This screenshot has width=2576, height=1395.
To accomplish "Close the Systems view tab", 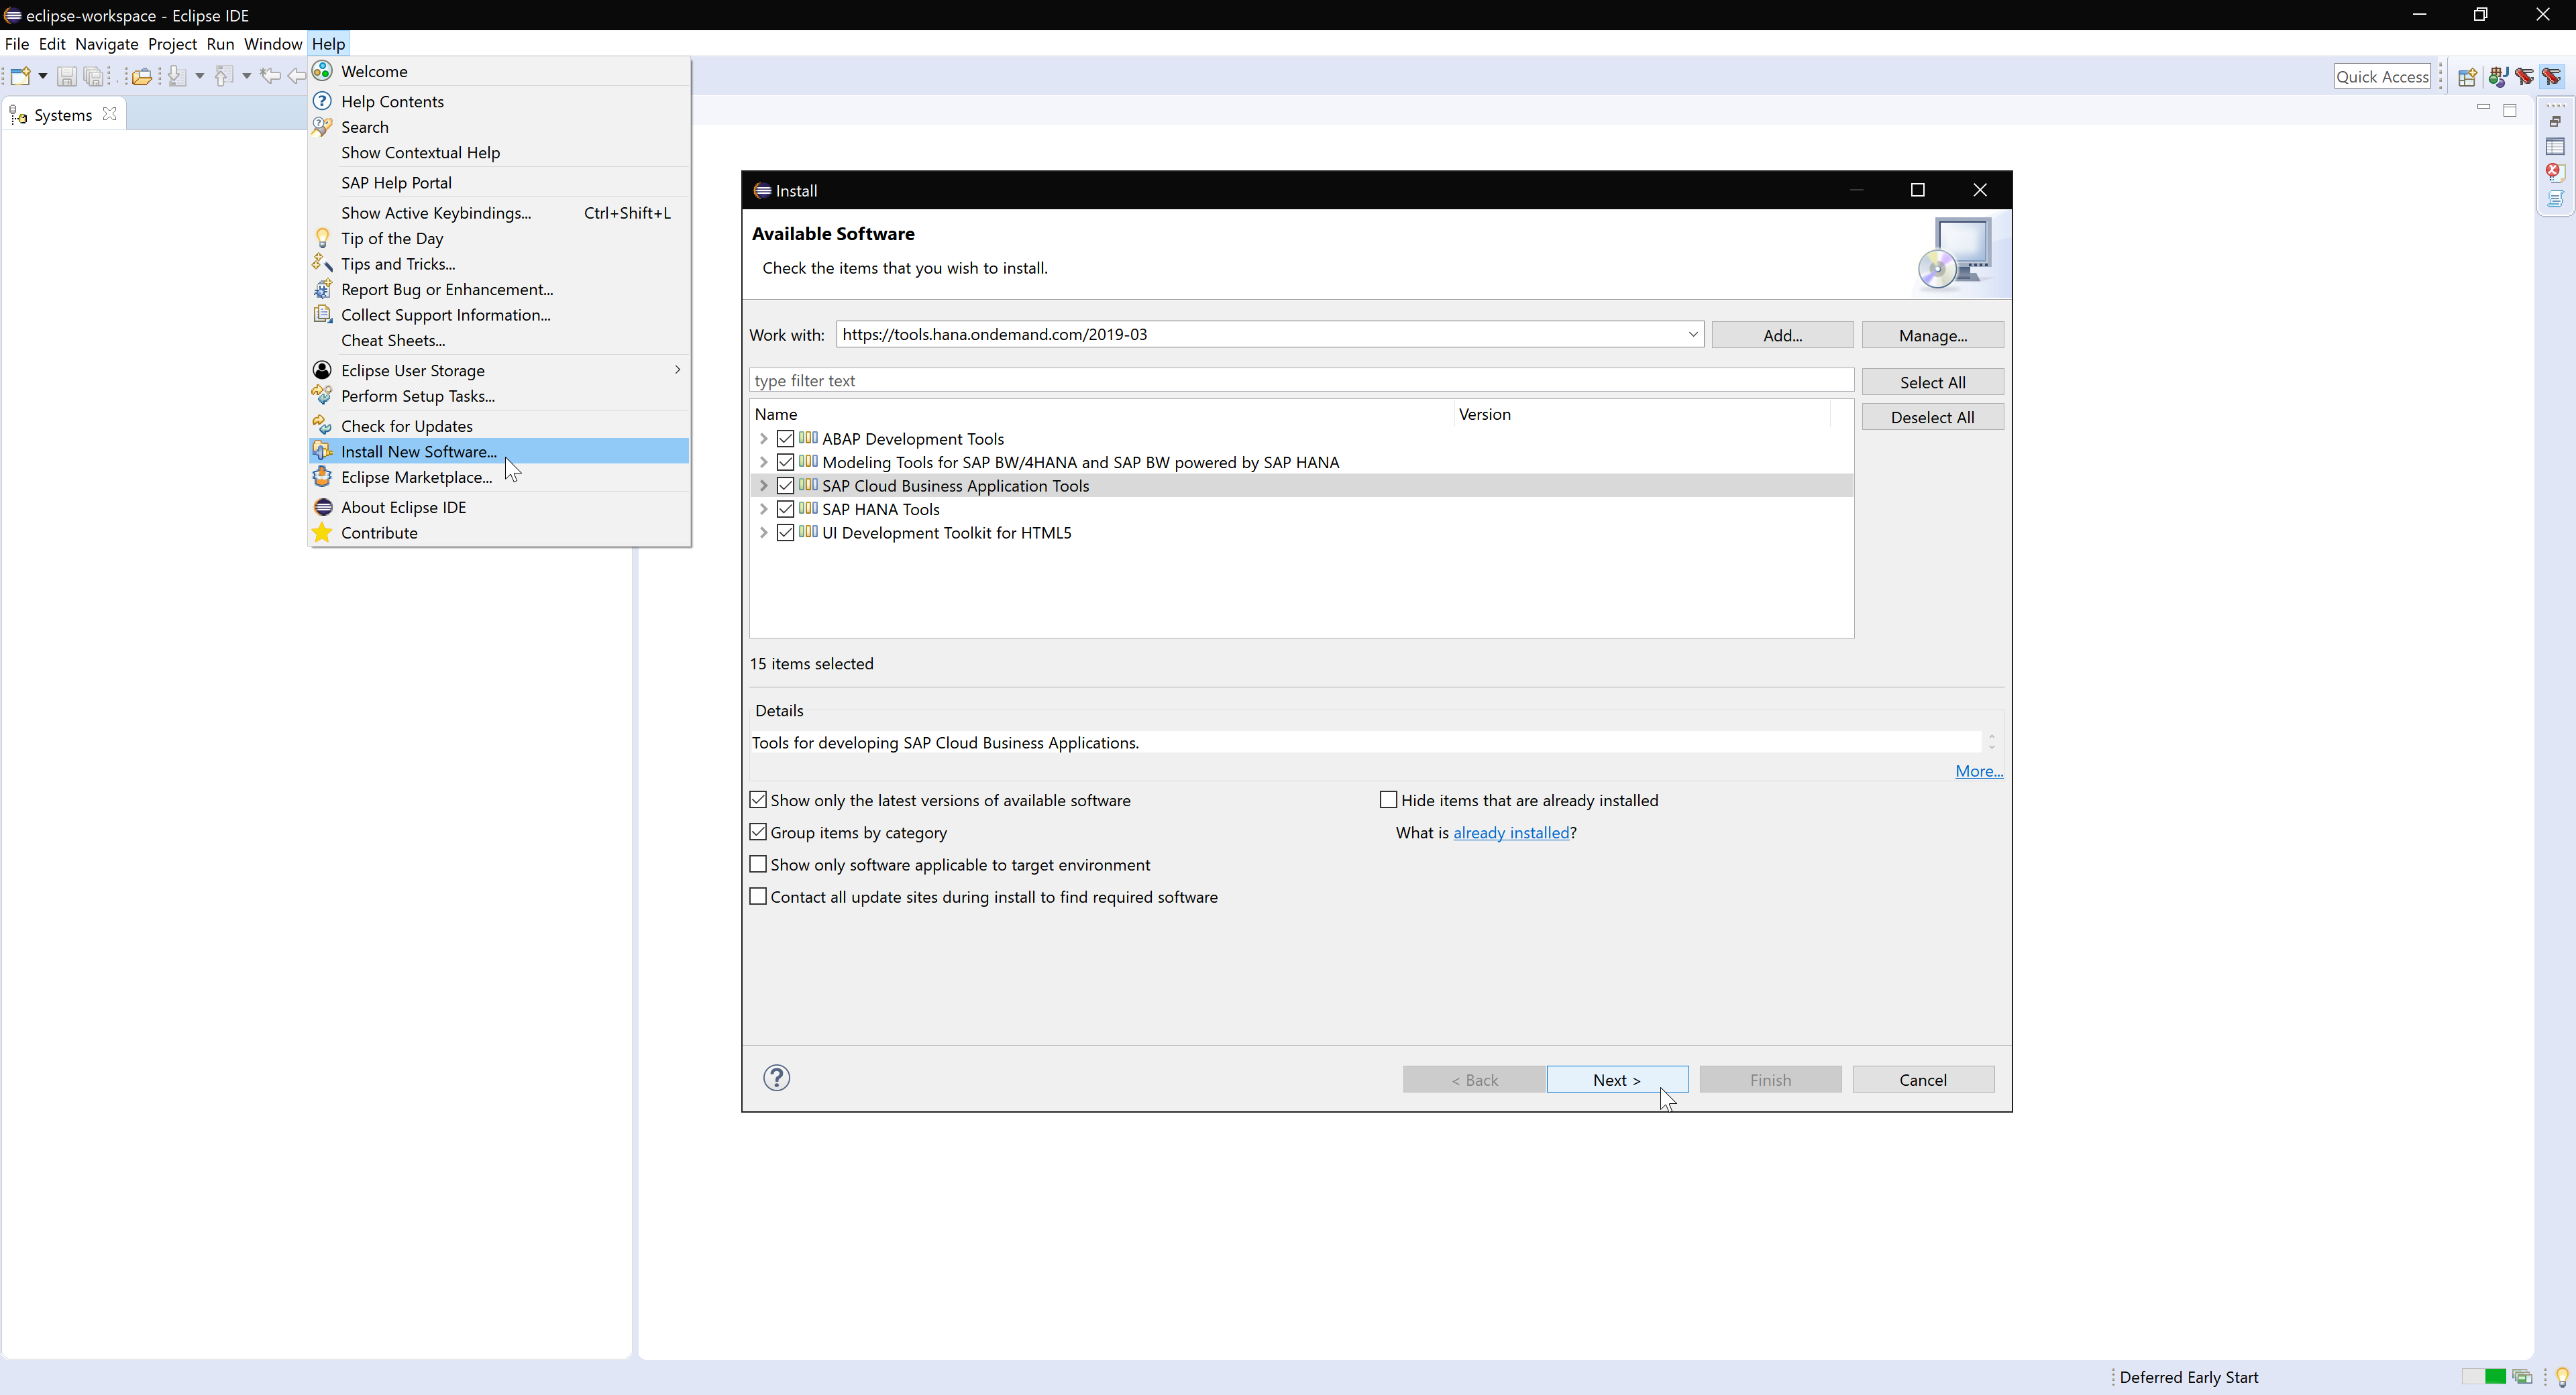I will point(110,114).
